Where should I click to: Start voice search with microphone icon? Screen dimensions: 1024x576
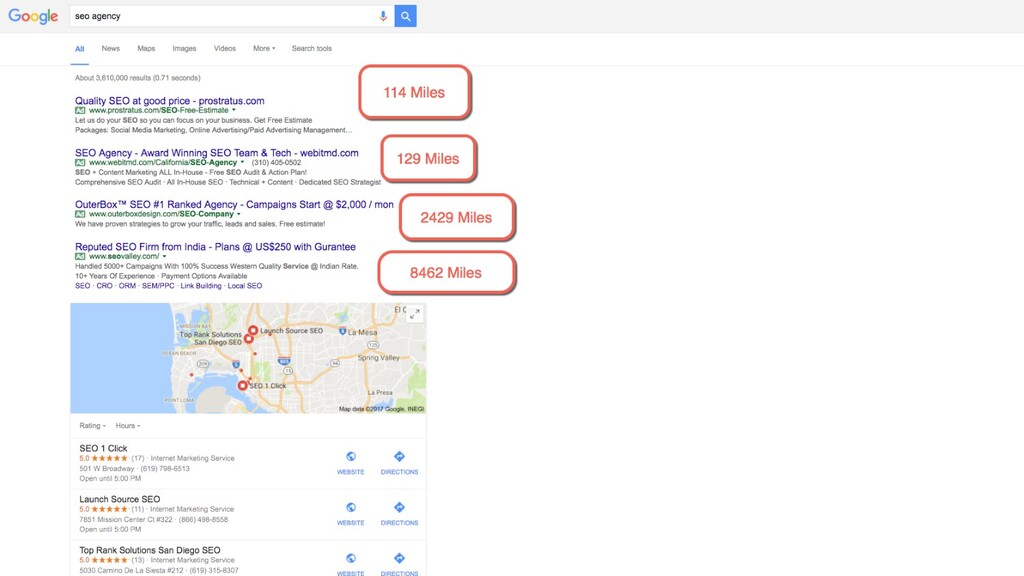[383, 16]
